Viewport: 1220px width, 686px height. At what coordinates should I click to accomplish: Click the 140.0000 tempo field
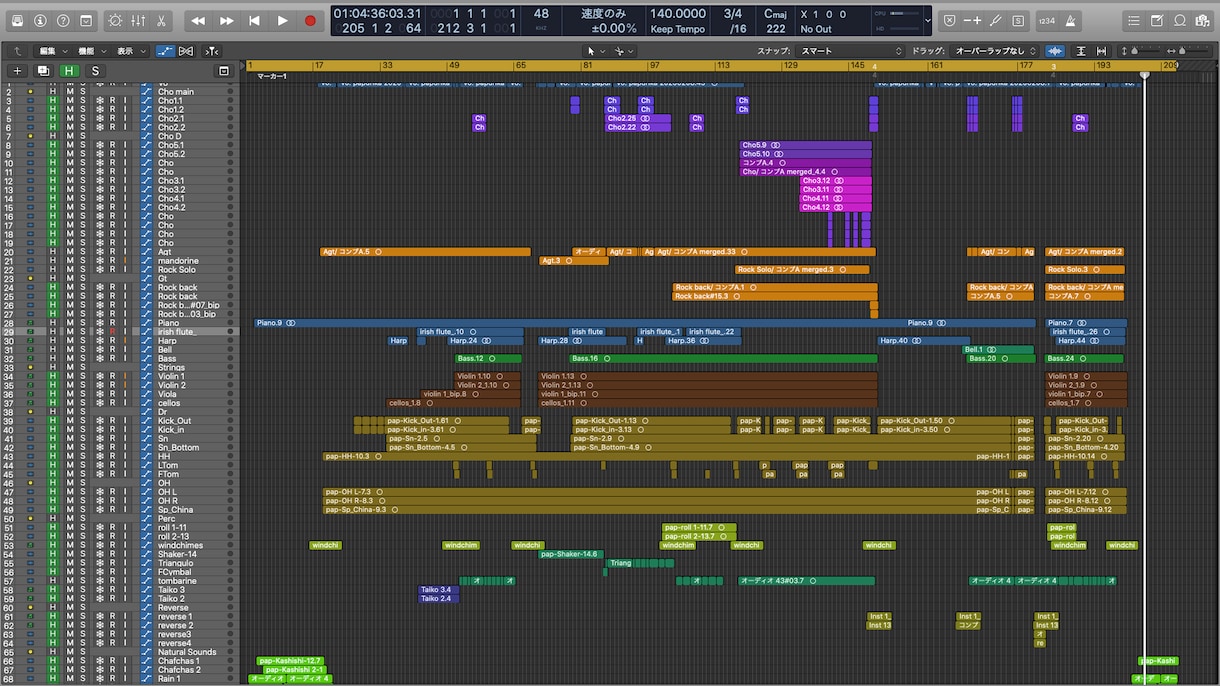click(x=677, y=14)
